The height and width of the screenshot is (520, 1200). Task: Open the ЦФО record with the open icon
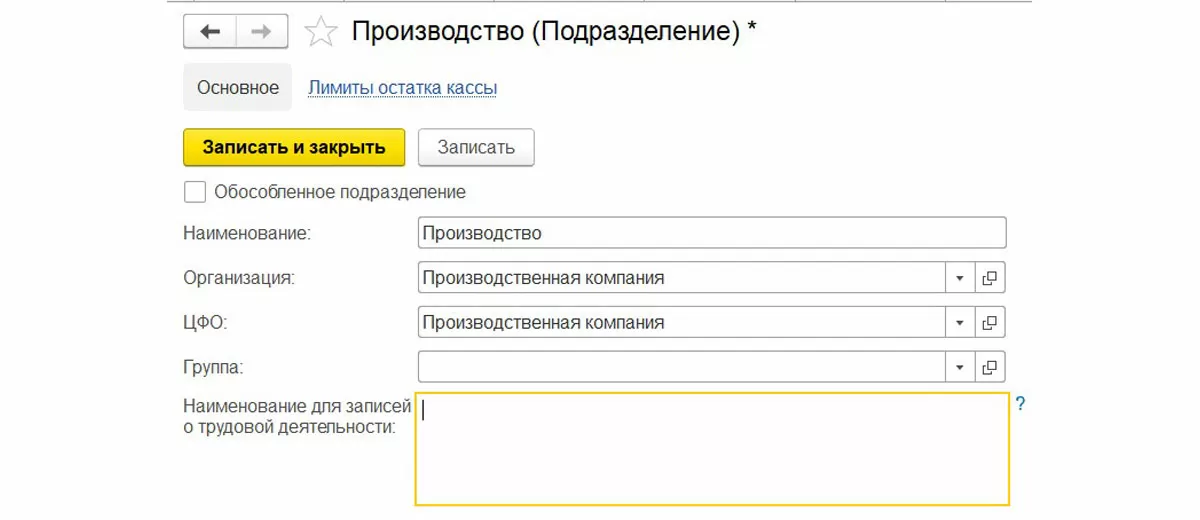pyautogui.click(x=990, y=322)
